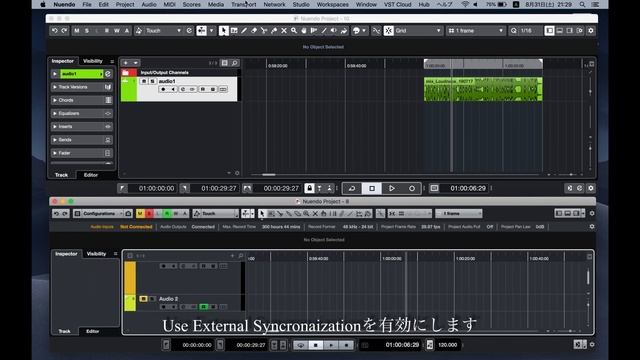
Task: Open the 1 frame grid type dropdown
Action: pos(476,31)
